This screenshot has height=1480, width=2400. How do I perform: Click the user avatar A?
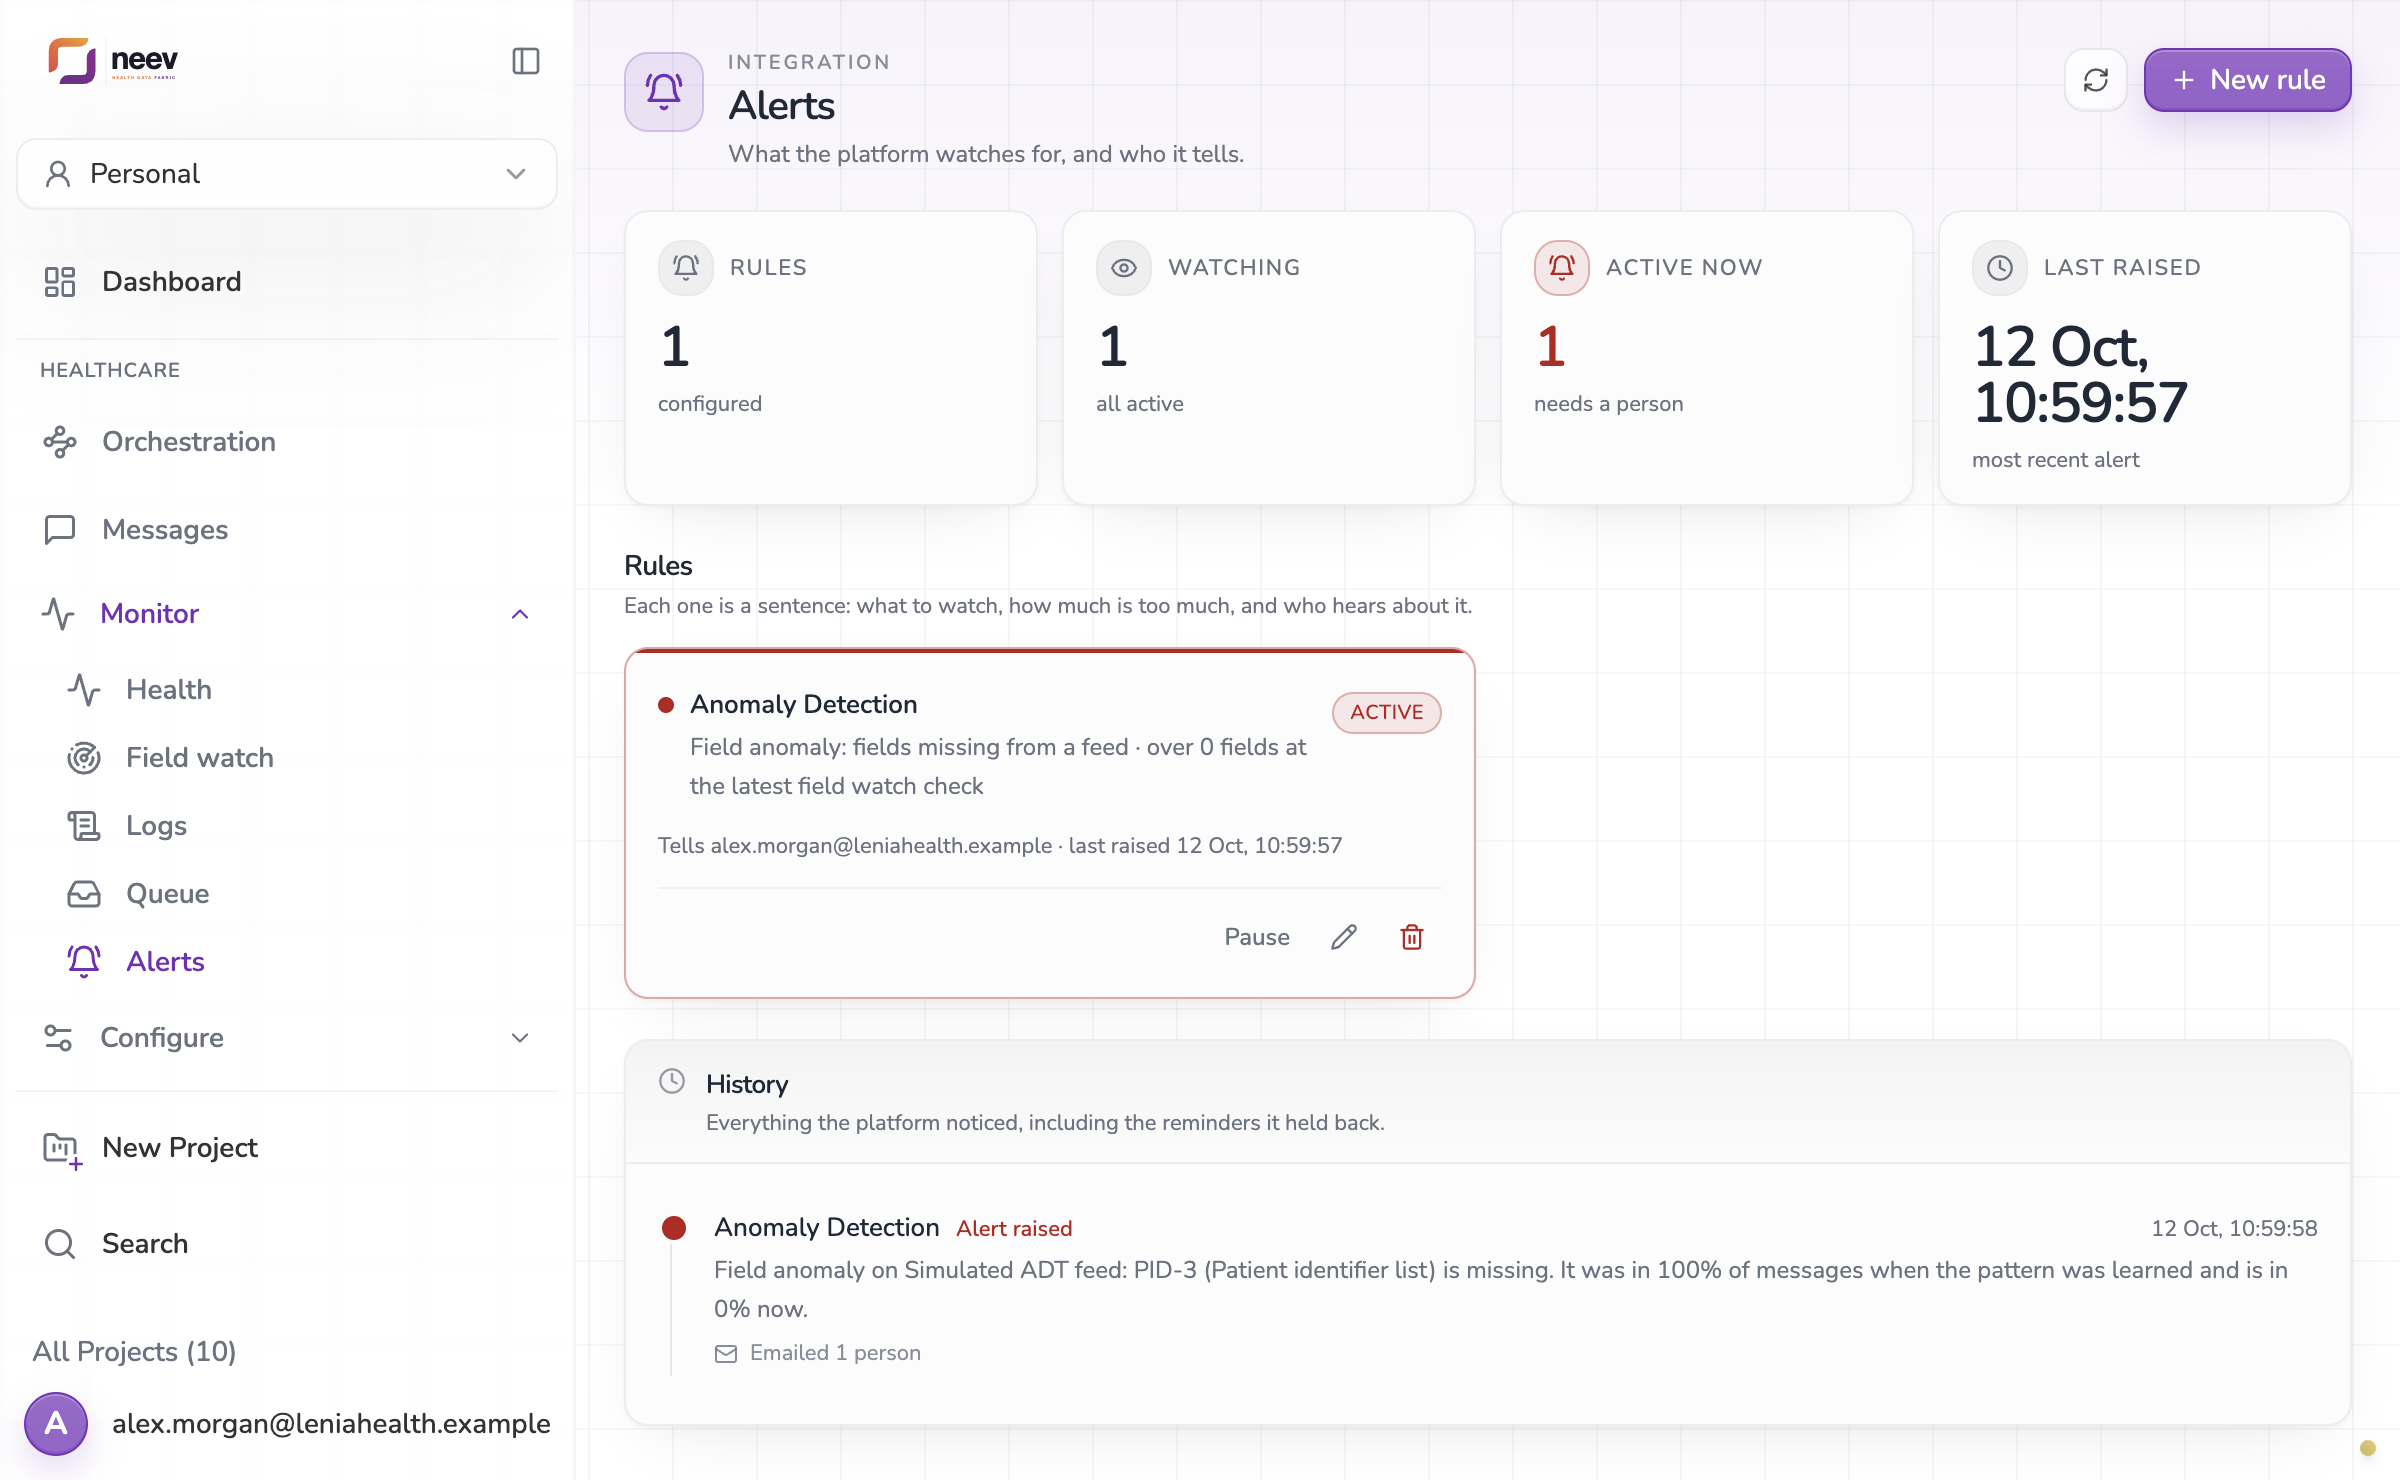[56, 1424]
